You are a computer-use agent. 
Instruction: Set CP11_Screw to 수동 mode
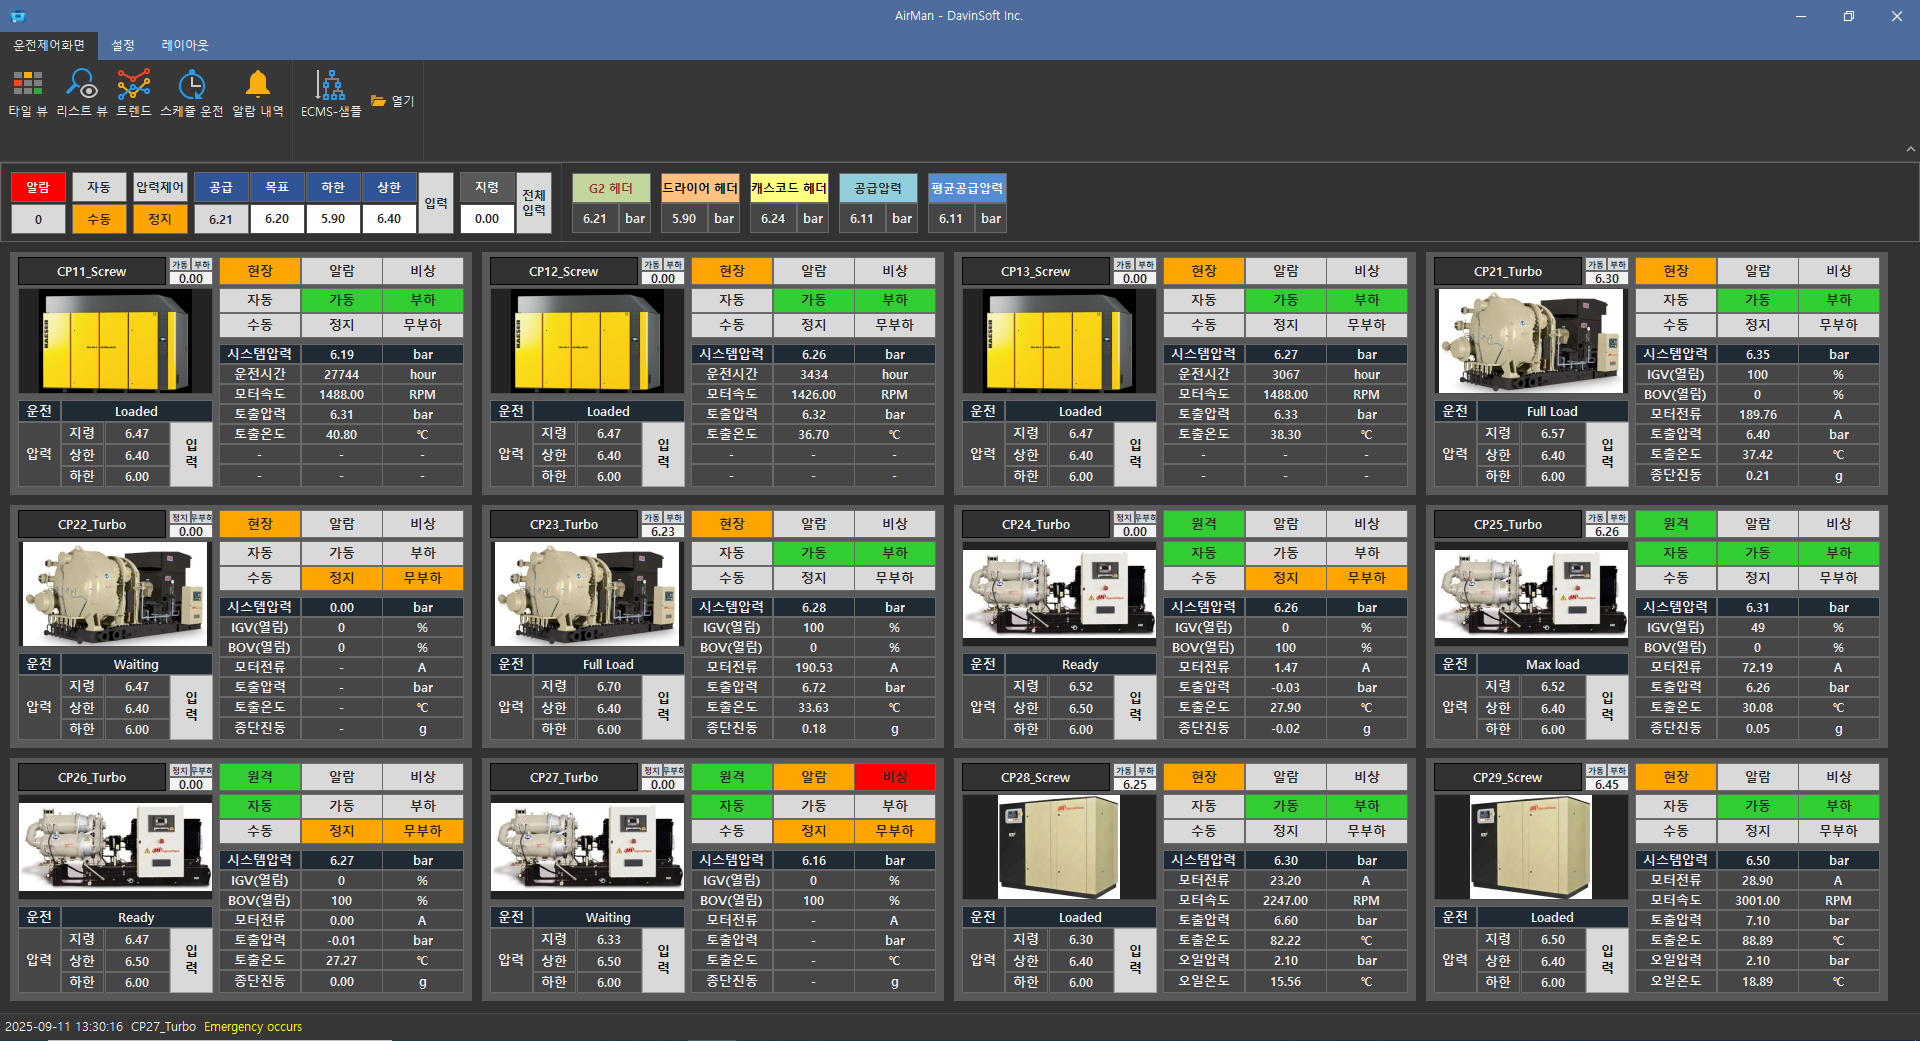(260, 325)
